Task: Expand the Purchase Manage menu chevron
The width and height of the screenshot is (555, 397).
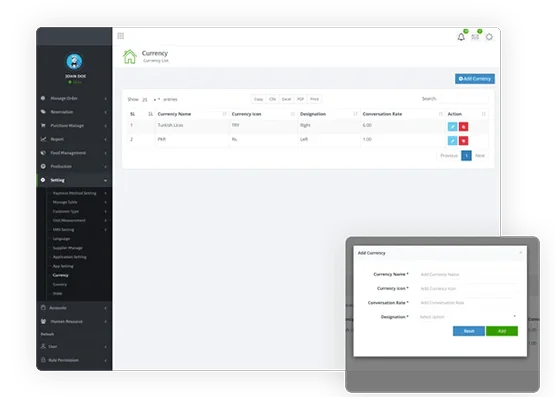Action: [105, 126]
